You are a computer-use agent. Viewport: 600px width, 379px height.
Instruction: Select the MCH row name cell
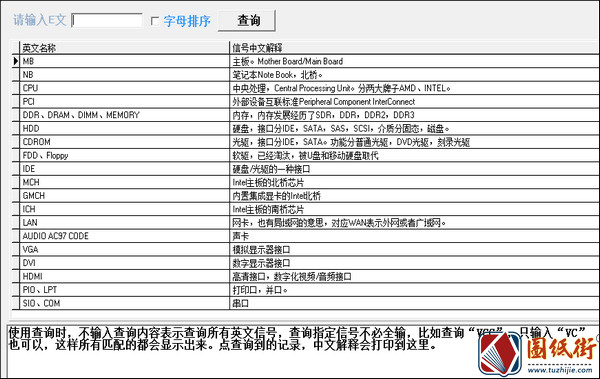[x=124, y=182]
